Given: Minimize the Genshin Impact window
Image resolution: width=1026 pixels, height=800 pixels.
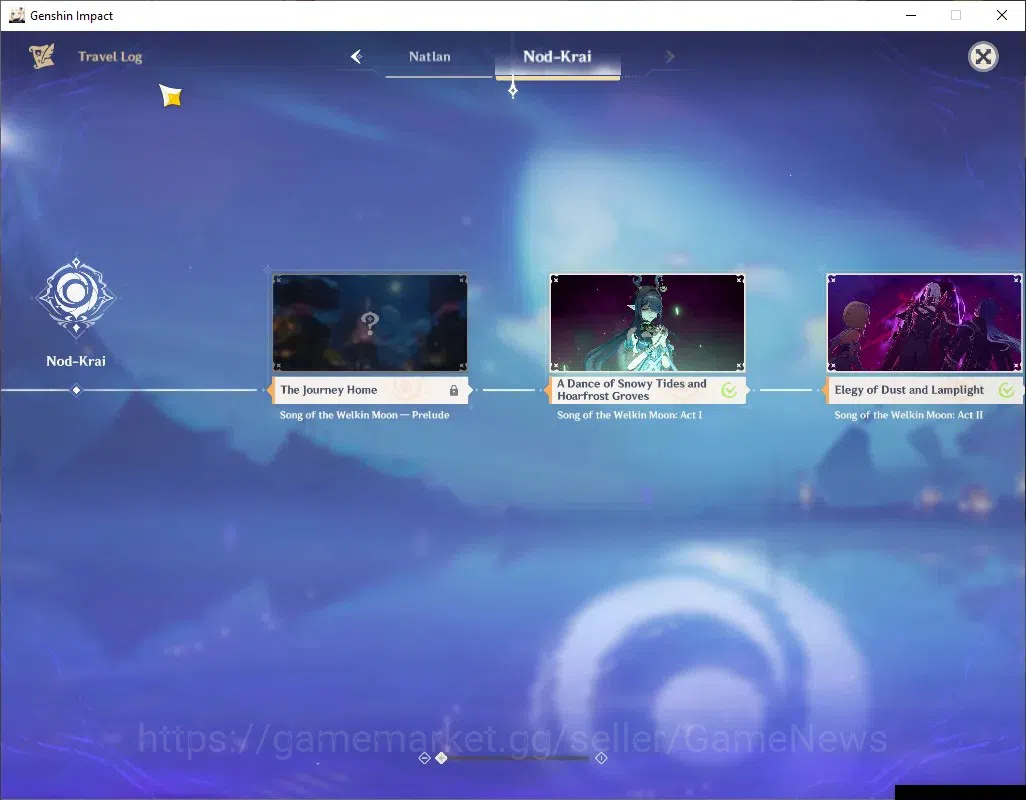Looking at the screenshot, I should (911, 15).
